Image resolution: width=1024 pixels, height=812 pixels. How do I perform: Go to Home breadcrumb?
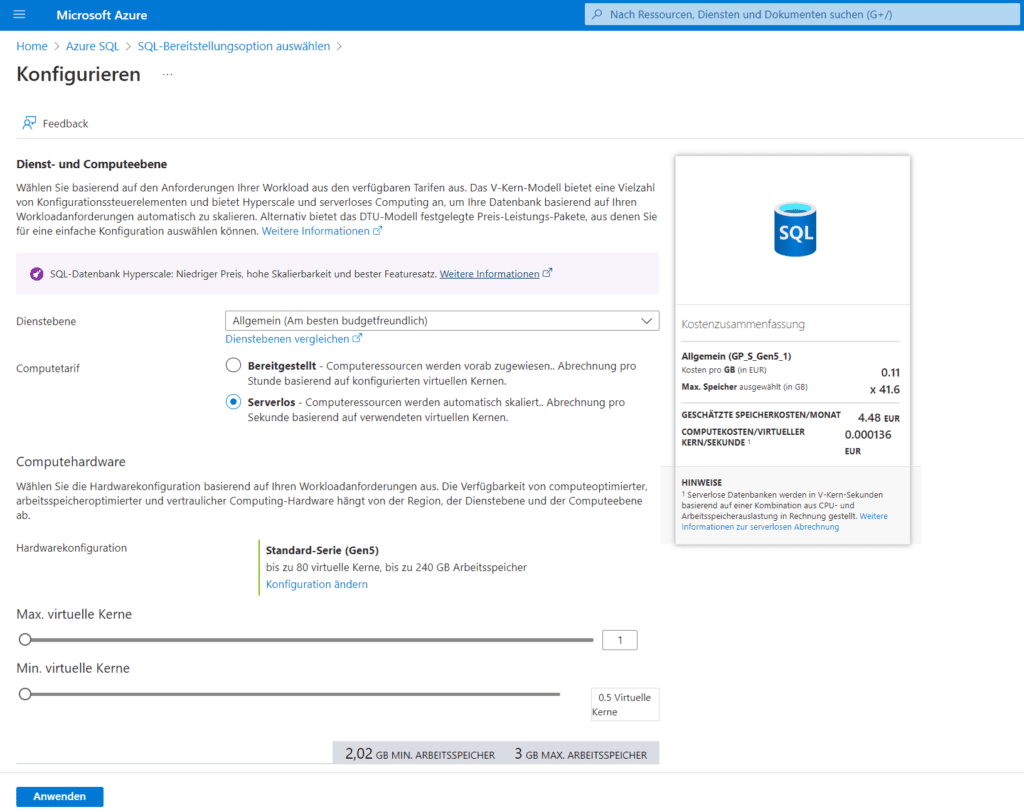(x=32, y=46)
